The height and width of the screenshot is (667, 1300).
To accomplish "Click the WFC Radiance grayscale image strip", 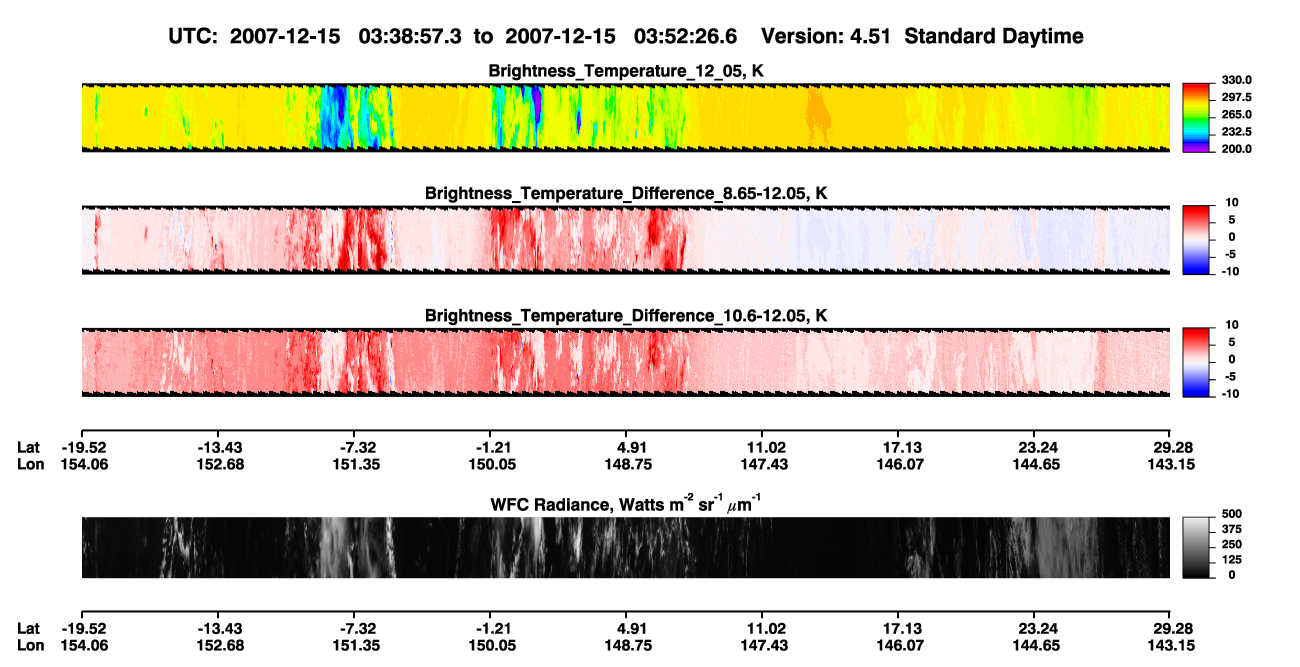I will 625,547.
